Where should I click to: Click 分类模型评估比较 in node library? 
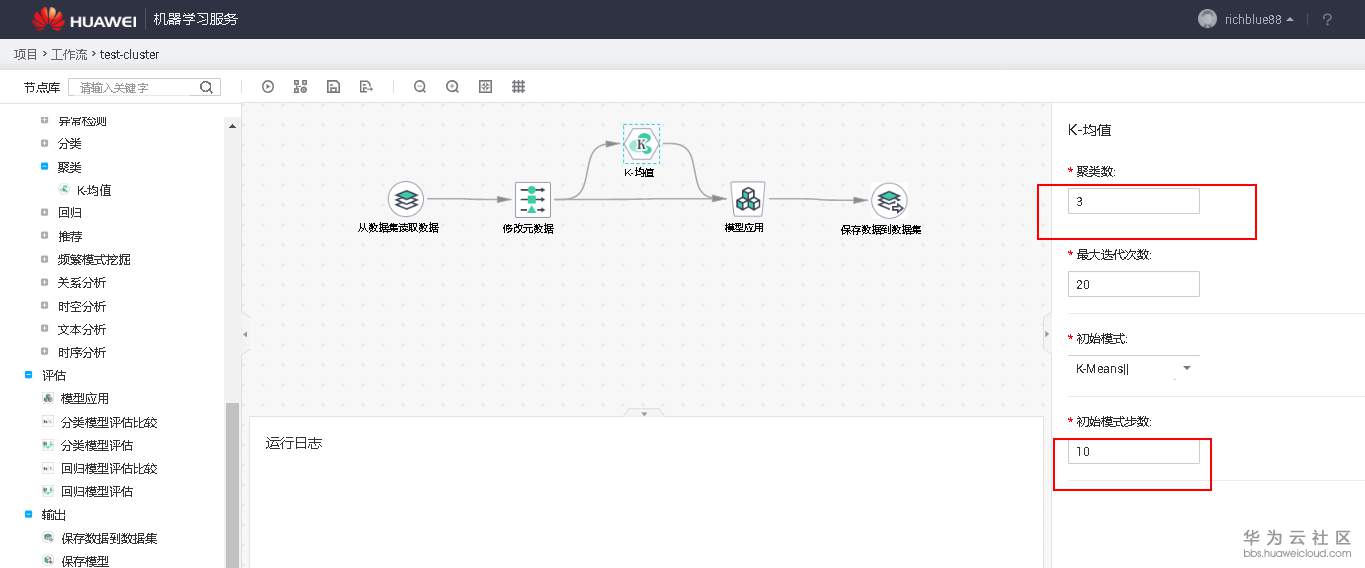click(x=109, y=422)
